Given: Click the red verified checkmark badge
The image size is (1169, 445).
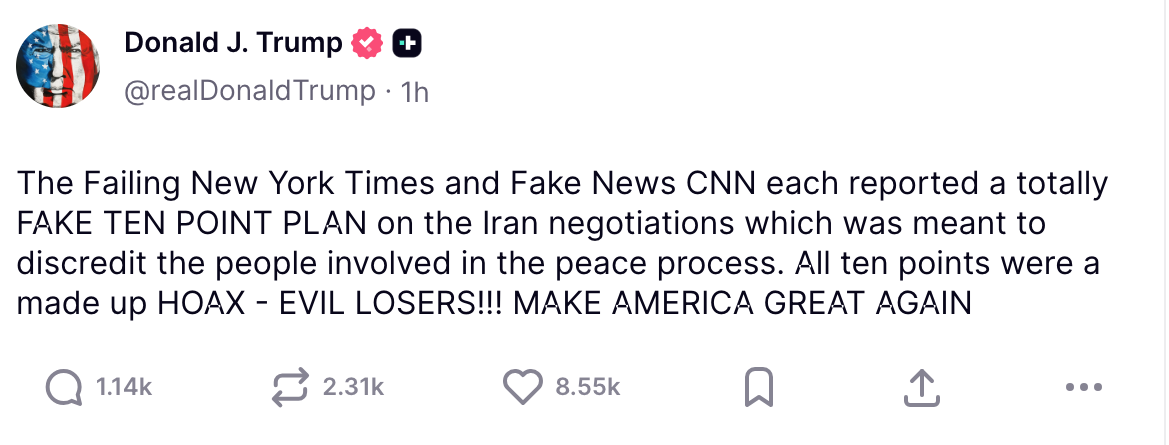Looking at the screenshot, I should pyautogui.click(x=367, y=43).
